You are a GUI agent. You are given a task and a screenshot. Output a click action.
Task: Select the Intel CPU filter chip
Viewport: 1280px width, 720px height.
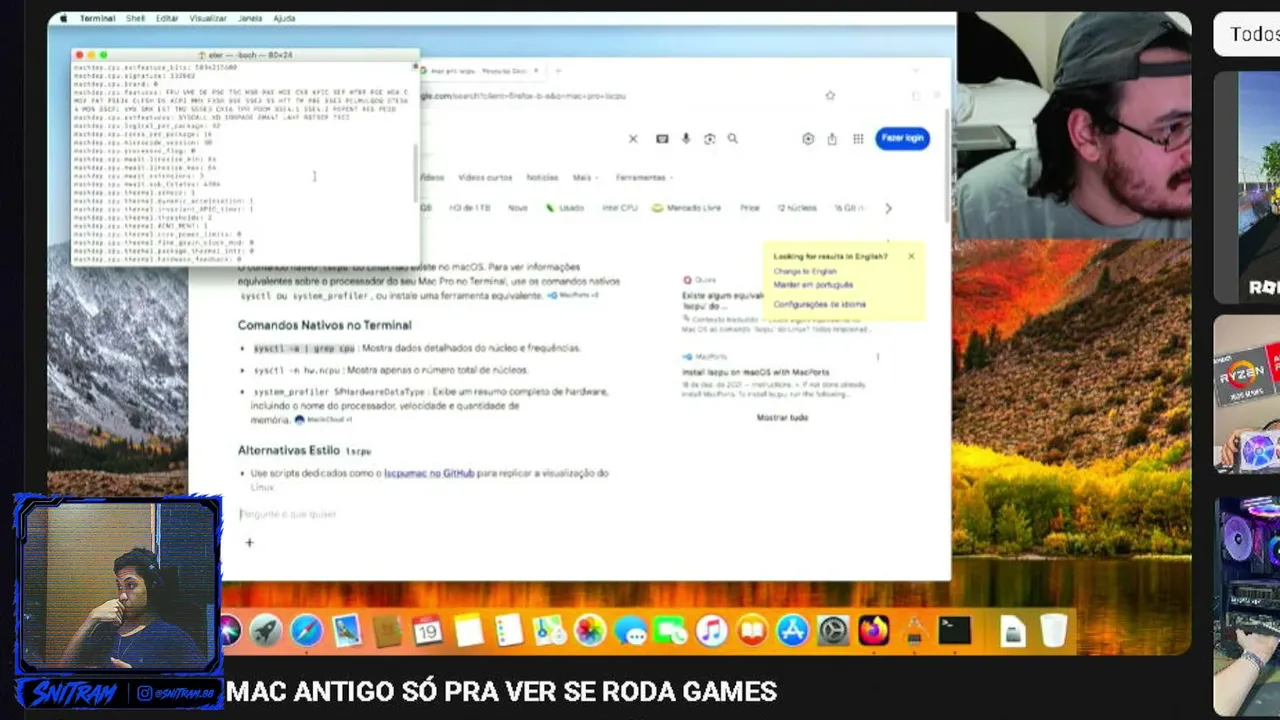point(620,208)
